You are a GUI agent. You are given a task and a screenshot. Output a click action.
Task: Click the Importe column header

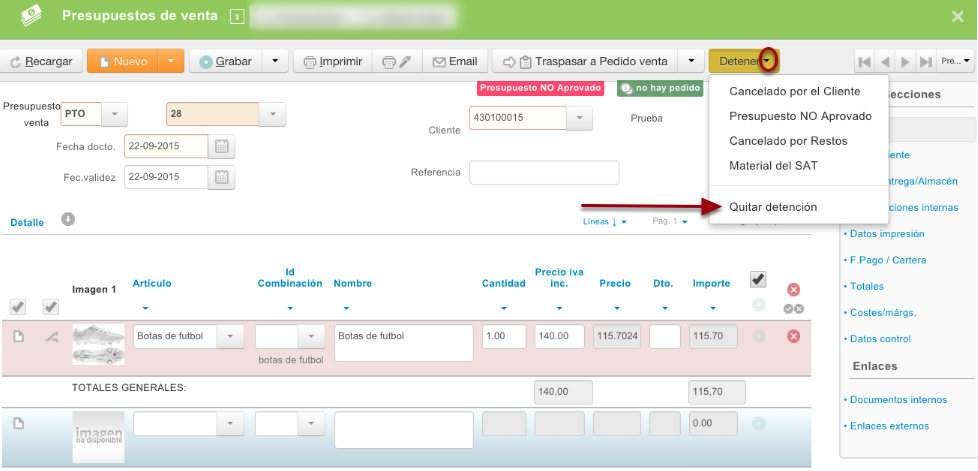[x=712, y=283]
